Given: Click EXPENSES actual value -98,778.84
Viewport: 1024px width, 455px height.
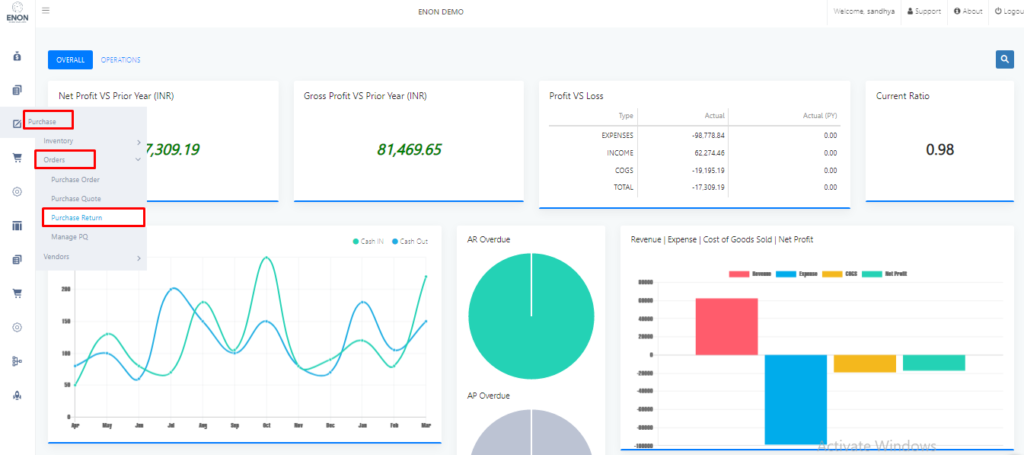Looking at the screenshot, I should tap(707, 135).
